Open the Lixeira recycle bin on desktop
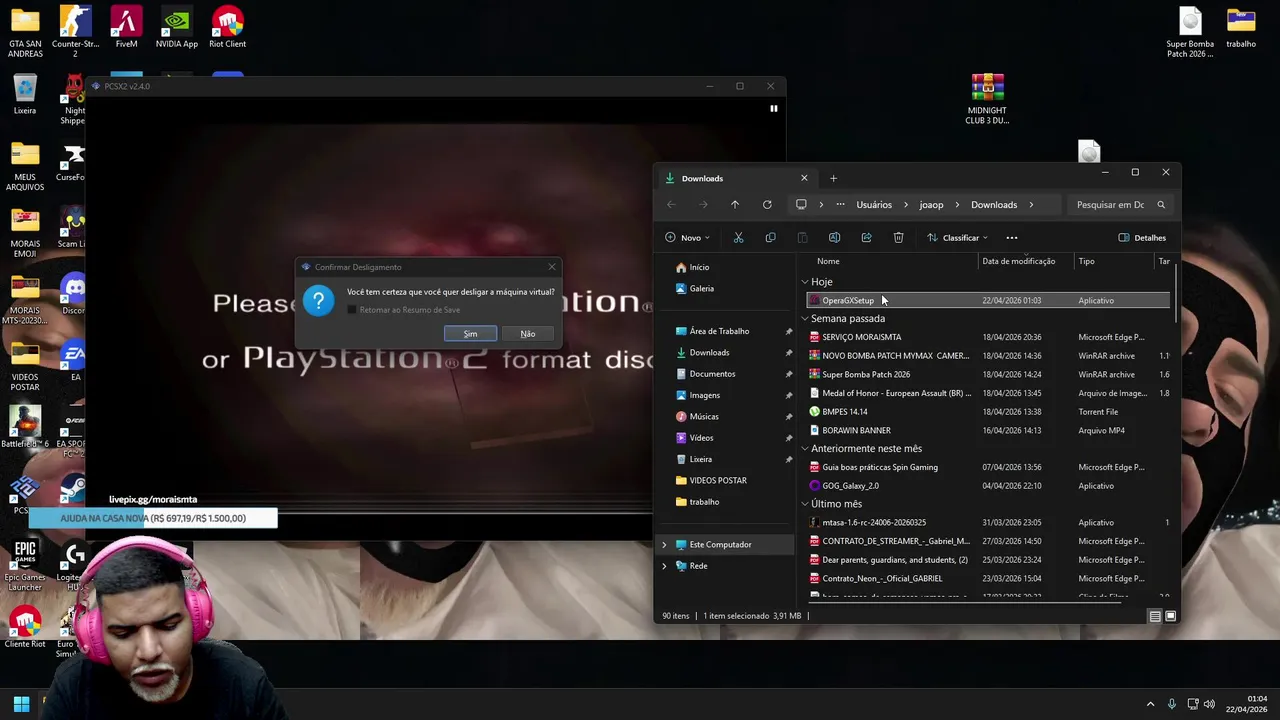1280x720 pixels. [x=25, y=94]
